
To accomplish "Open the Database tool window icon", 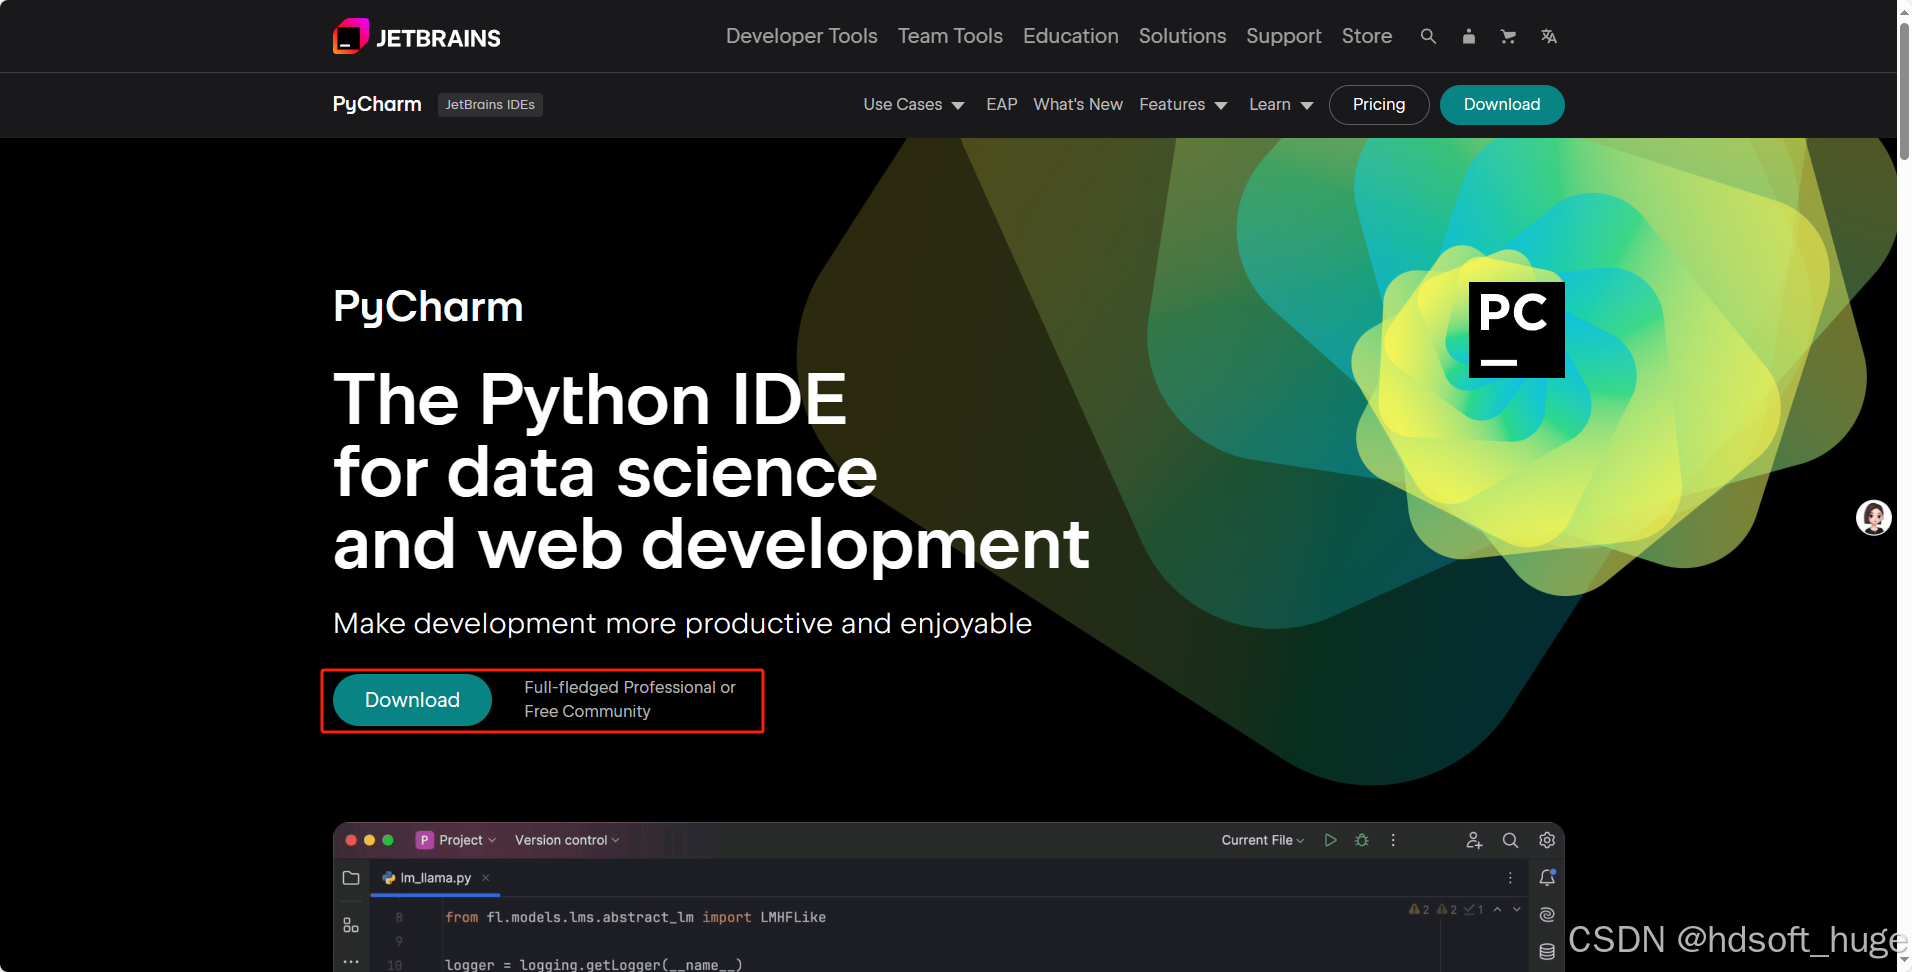I will tap(1547, 951).
